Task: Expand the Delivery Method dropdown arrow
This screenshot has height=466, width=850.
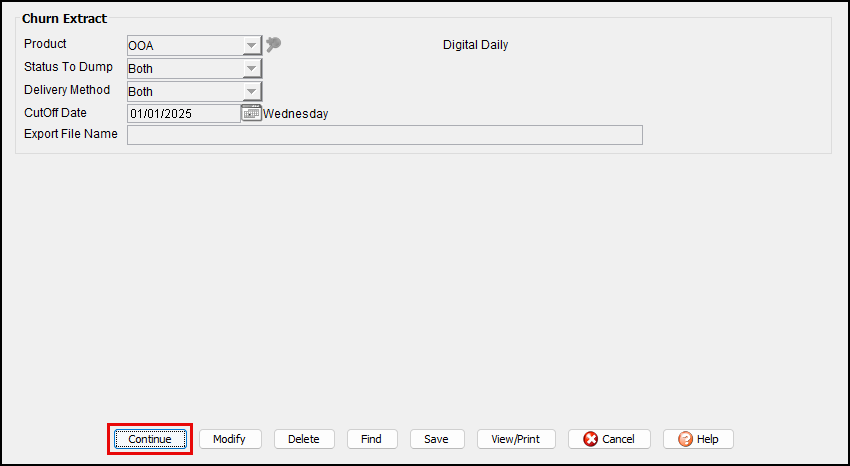Action: [x=251, y=92]
